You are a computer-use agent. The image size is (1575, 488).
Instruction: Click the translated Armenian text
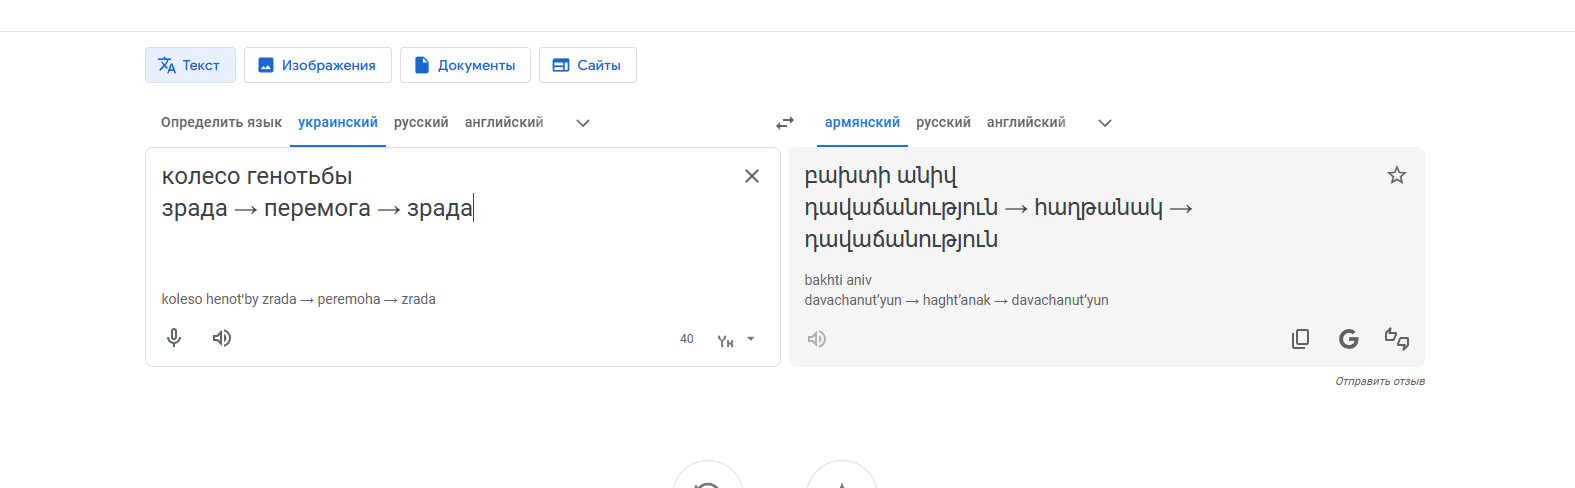point(998,208)
